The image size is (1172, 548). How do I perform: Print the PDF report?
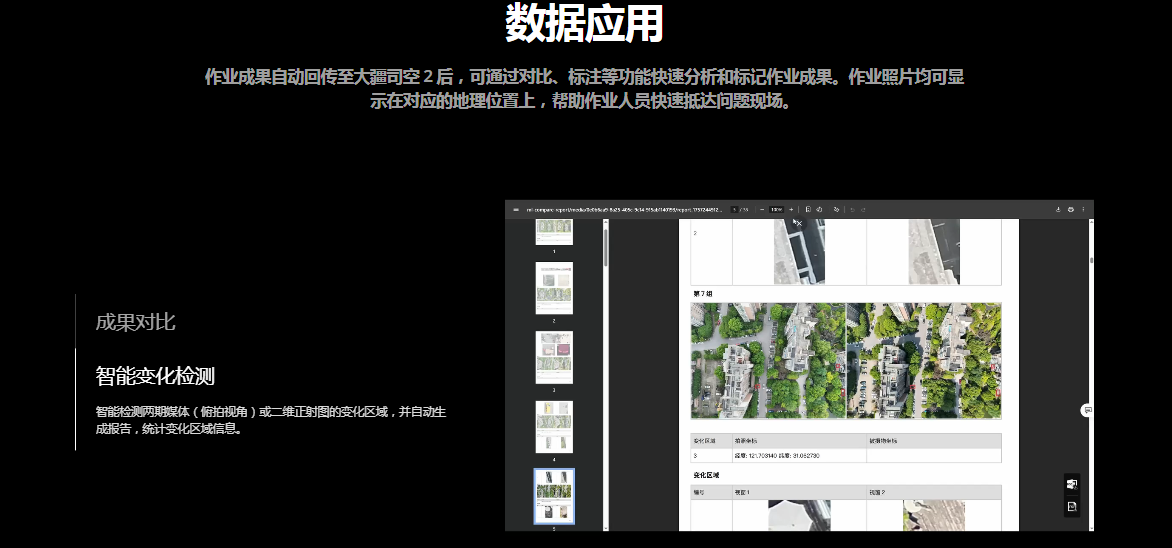point(1071,210)
